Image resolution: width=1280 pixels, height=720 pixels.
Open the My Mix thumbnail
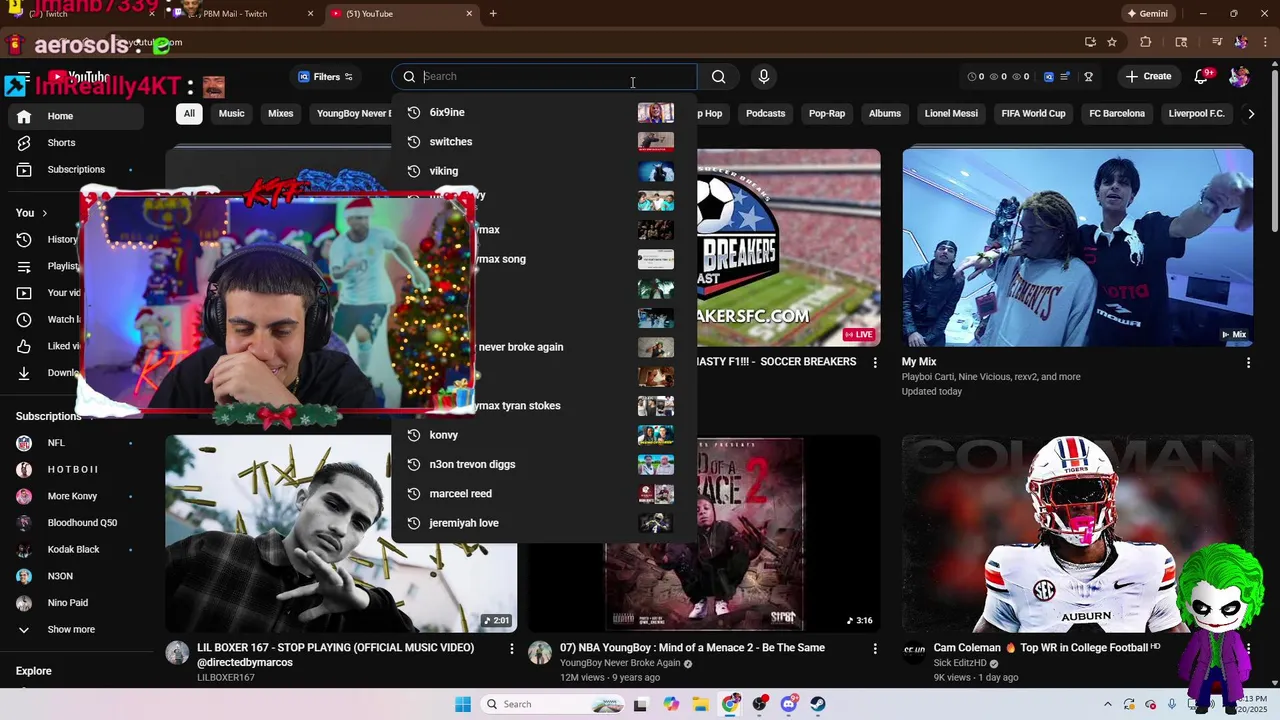tap(1077, 248)
